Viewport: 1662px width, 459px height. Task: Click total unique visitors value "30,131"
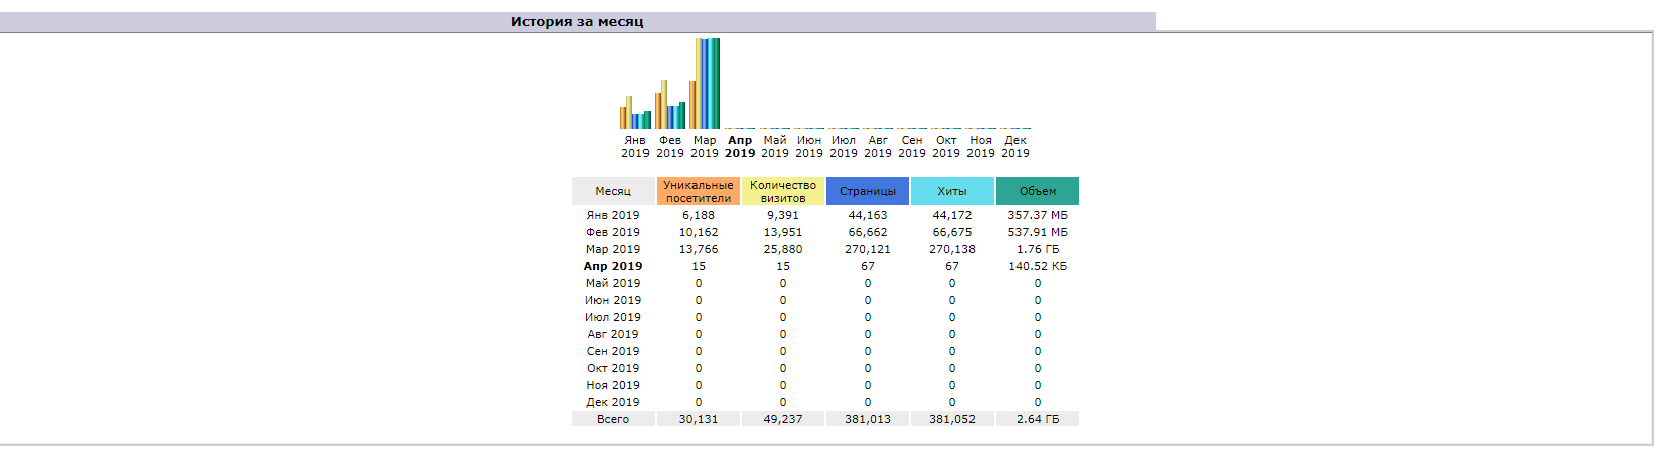click(x=698, y=419)
